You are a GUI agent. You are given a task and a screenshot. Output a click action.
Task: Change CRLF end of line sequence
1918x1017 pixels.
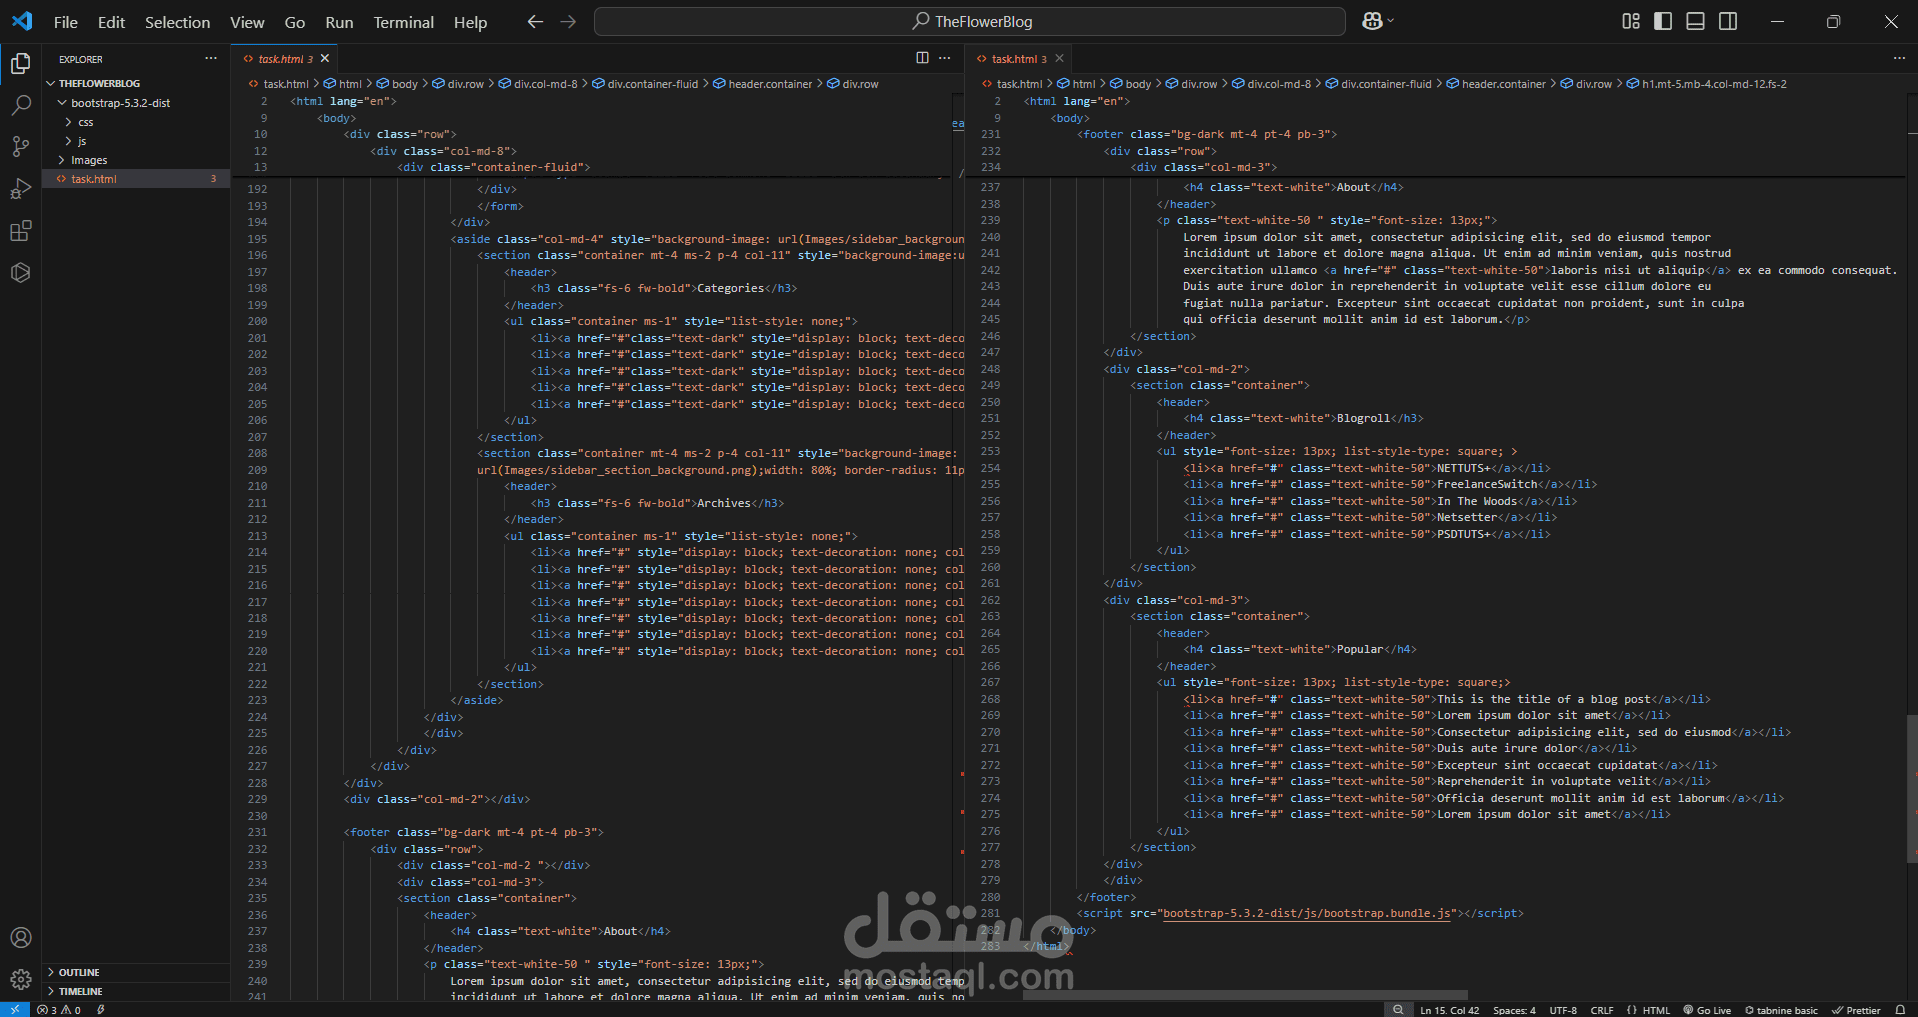pos(1602,1010)
